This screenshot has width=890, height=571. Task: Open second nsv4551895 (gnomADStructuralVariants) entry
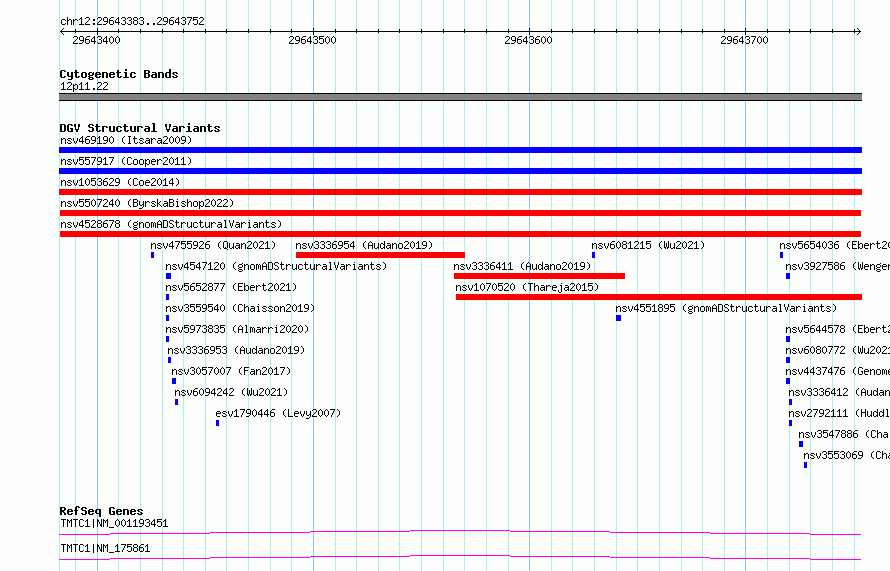coord(727,308)
